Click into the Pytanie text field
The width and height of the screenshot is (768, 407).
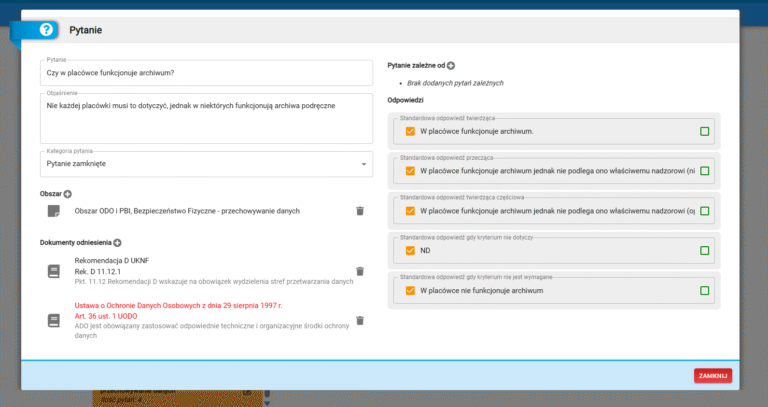pos(205,73)
